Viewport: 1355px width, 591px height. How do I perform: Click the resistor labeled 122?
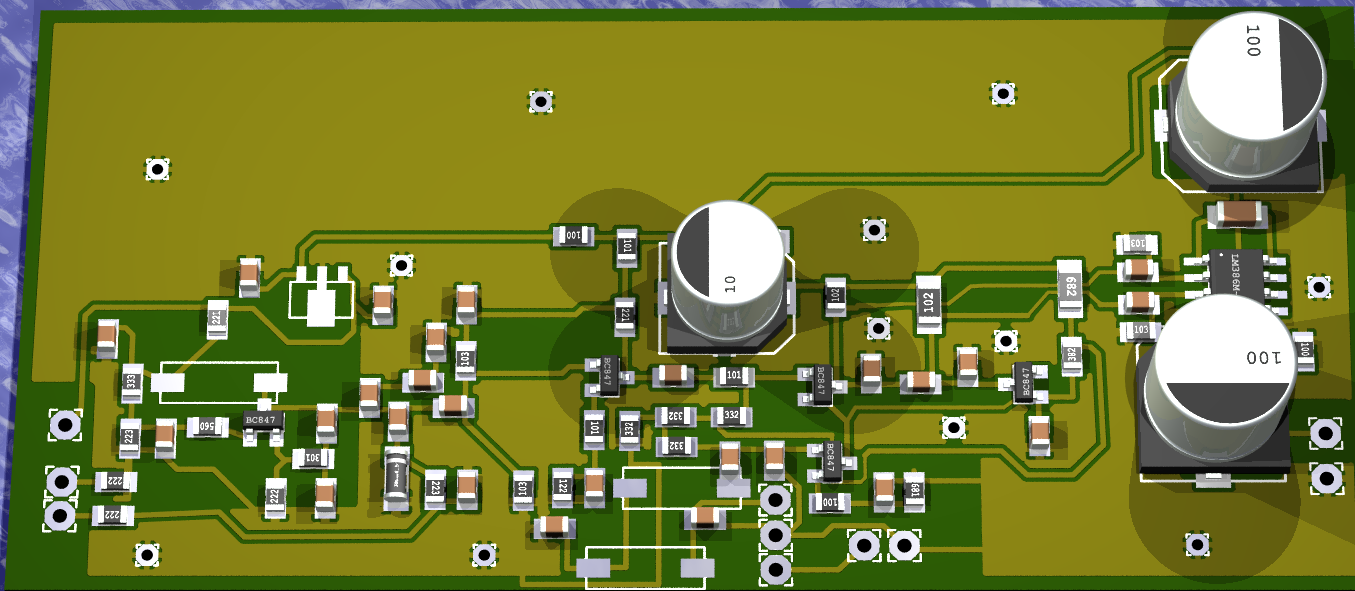pos(562,487)
